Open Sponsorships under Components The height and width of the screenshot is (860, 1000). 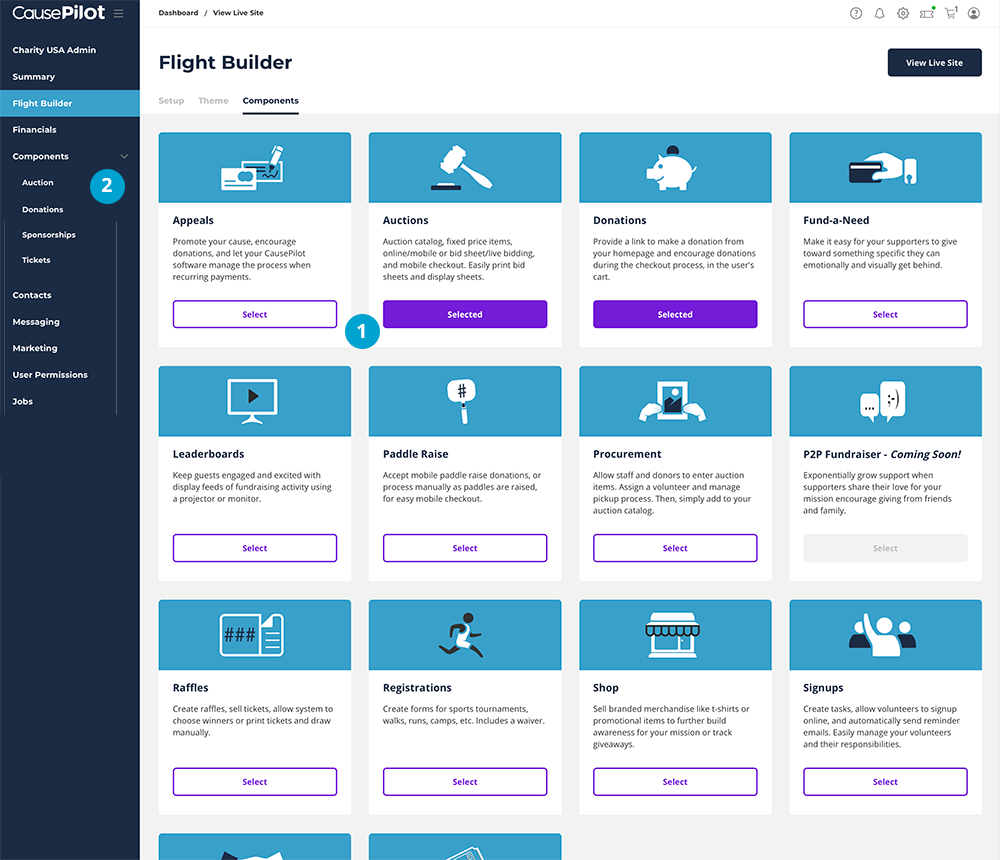(x=48, y=235)
